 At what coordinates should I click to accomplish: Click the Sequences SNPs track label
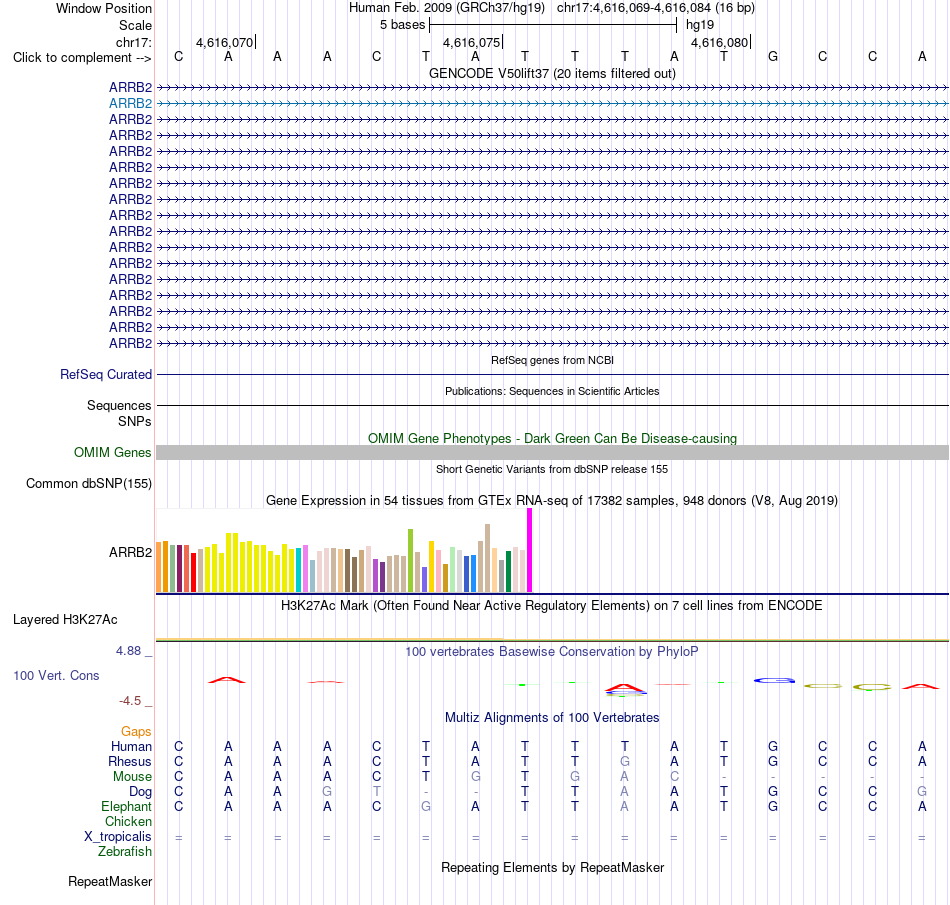tap(119, 413)
